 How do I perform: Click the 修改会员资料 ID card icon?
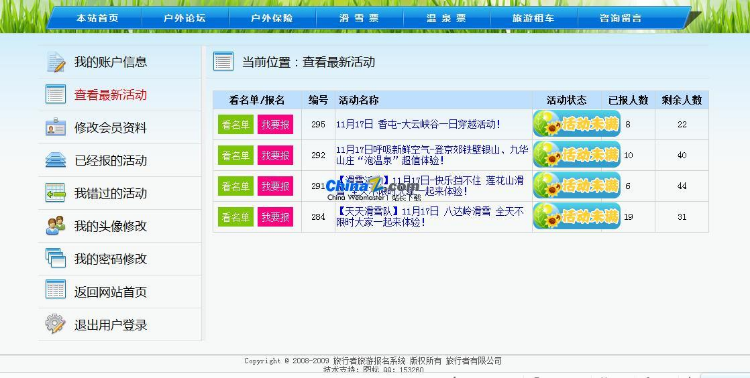(55, 127)
